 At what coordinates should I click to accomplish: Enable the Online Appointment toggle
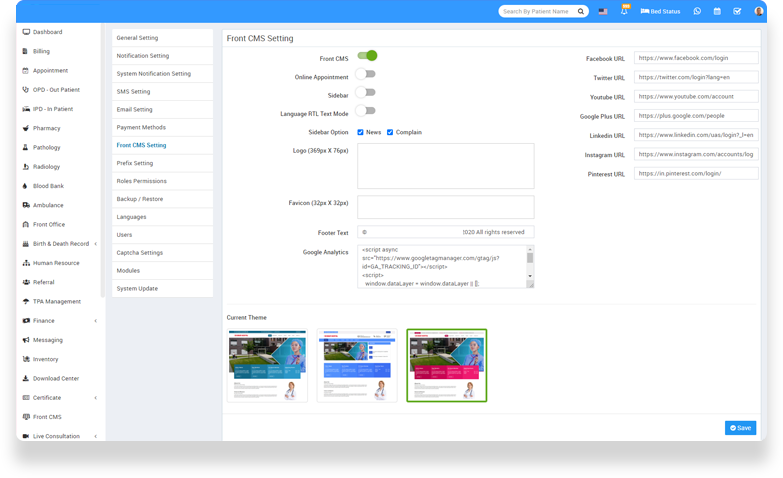pyautogui.click(x=366, y=74)
